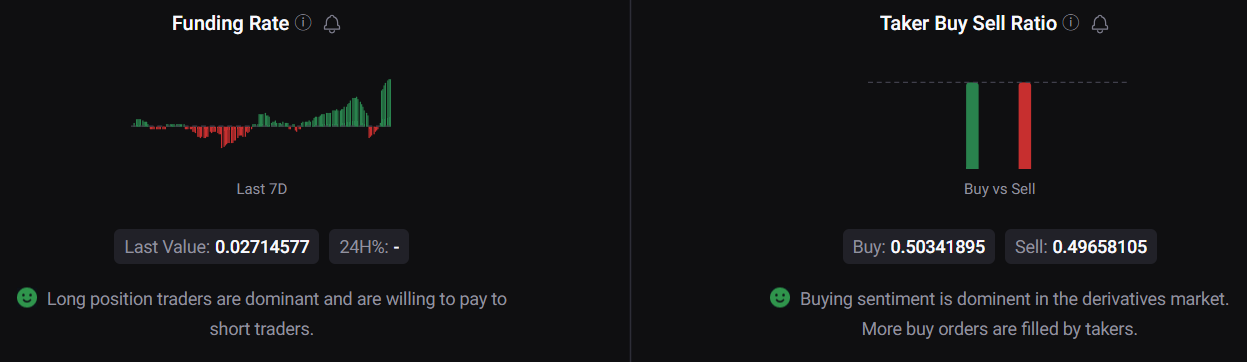This screenshot has height=362, width=1247.
Task: Click the Funding Rate info icon
Action: pos(304,23)
